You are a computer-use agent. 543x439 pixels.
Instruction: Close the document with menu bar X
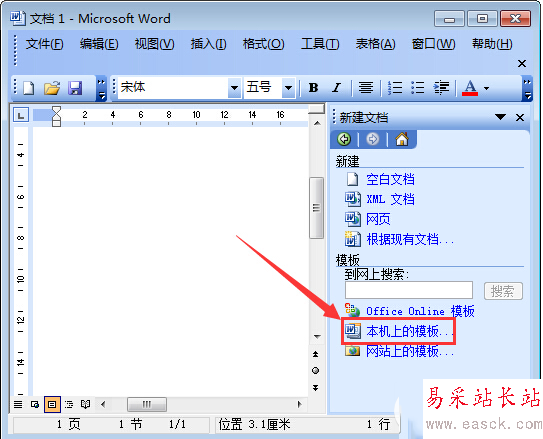(522, 64)
